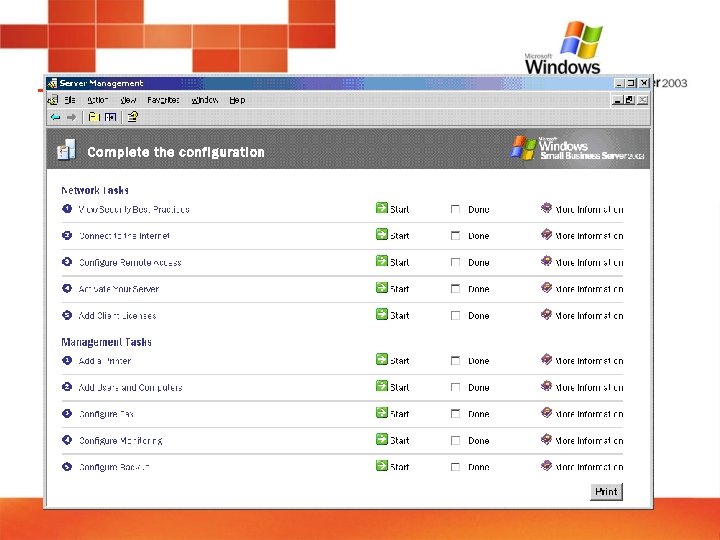Click Start arrow for Add Users and Computers
This screenshot has height=540, width=720.
point(382,386)
